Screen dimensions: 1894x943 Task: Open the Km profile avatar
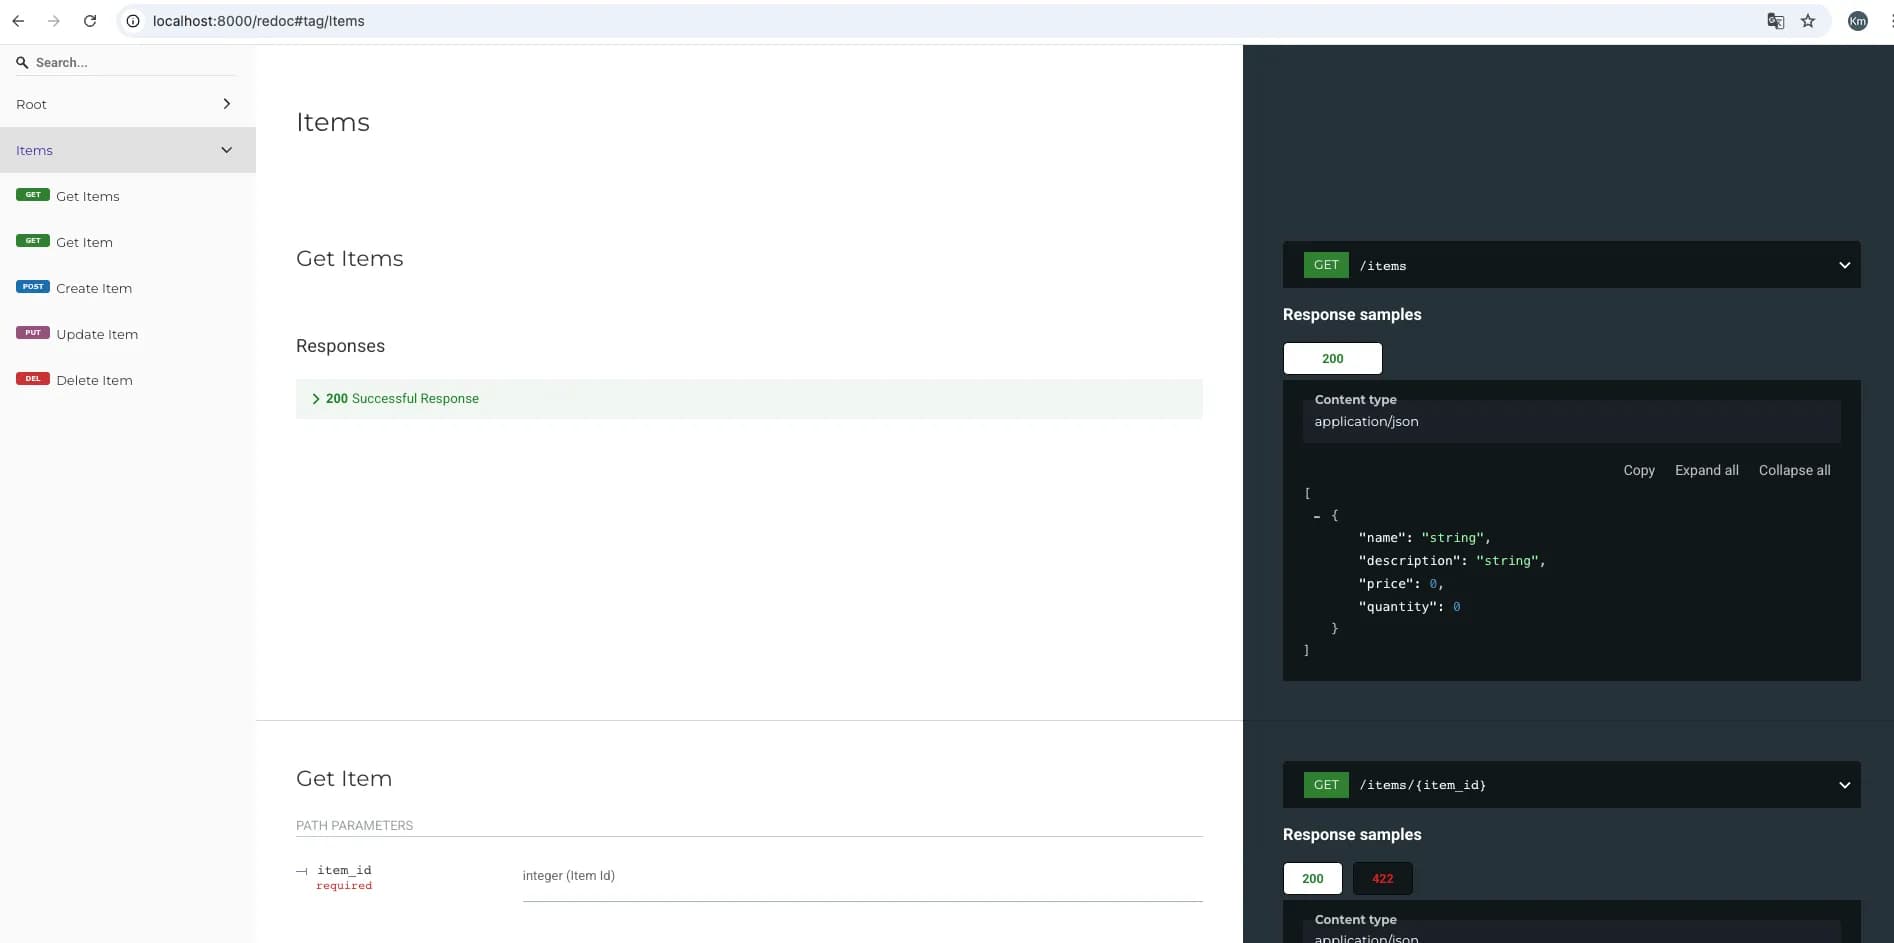coord(1857,21)
